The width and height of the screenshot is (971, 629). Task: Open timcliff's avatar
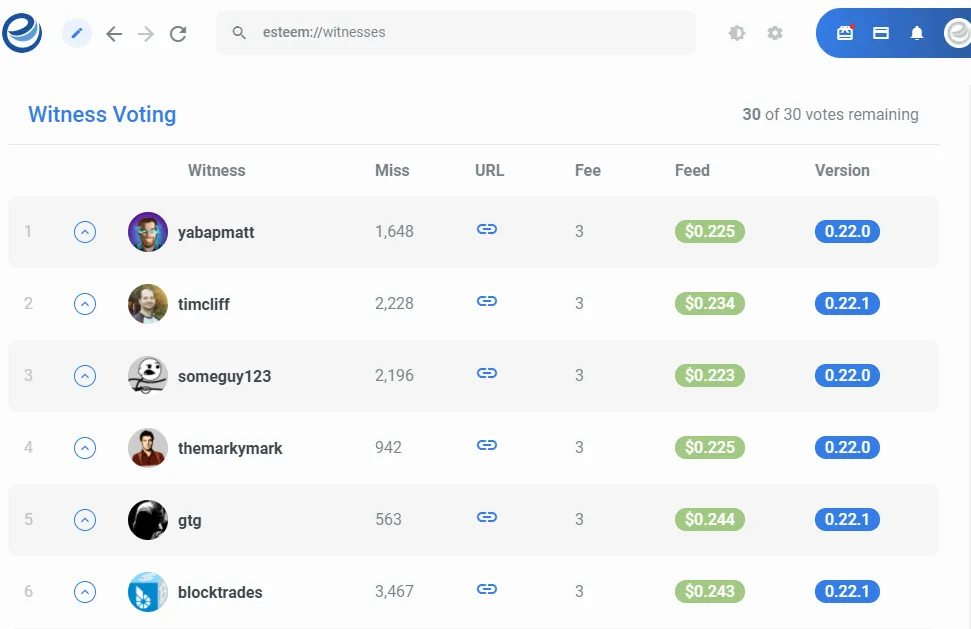[x=148, y=303]
